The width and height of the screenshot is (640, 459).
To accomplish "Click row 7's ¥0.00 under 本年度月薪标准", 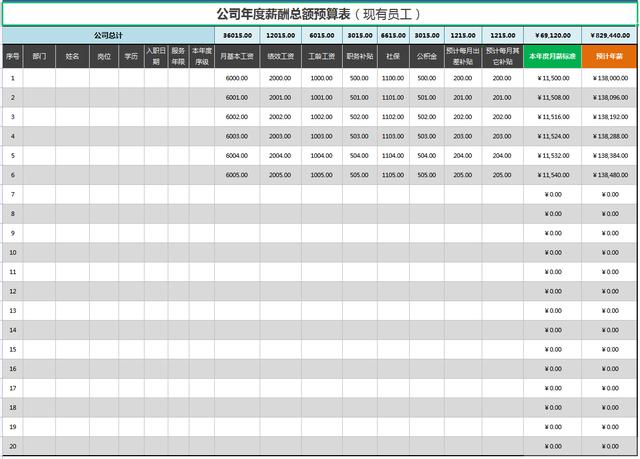I will click(x=552, y=194).
